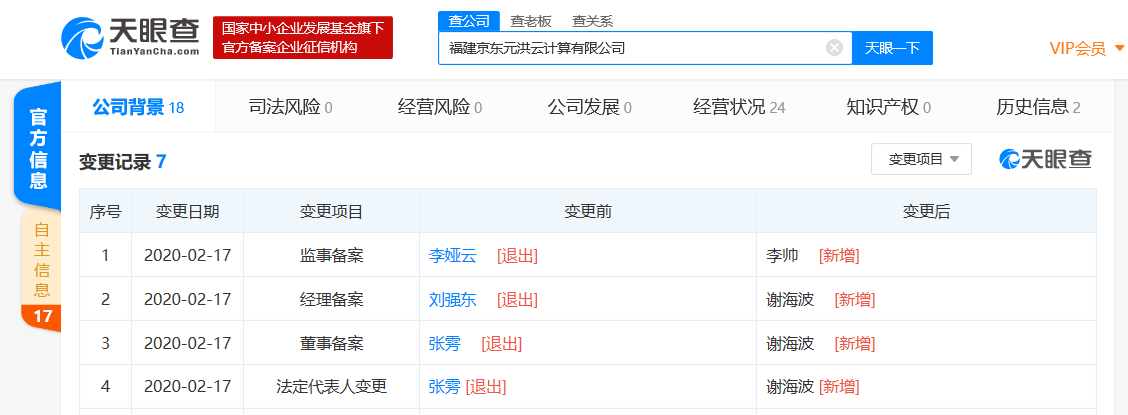The height and width of the screenshot is (415, 1128).
Task: Click 法定代表人变更 cell
Action: coord(332,387)
